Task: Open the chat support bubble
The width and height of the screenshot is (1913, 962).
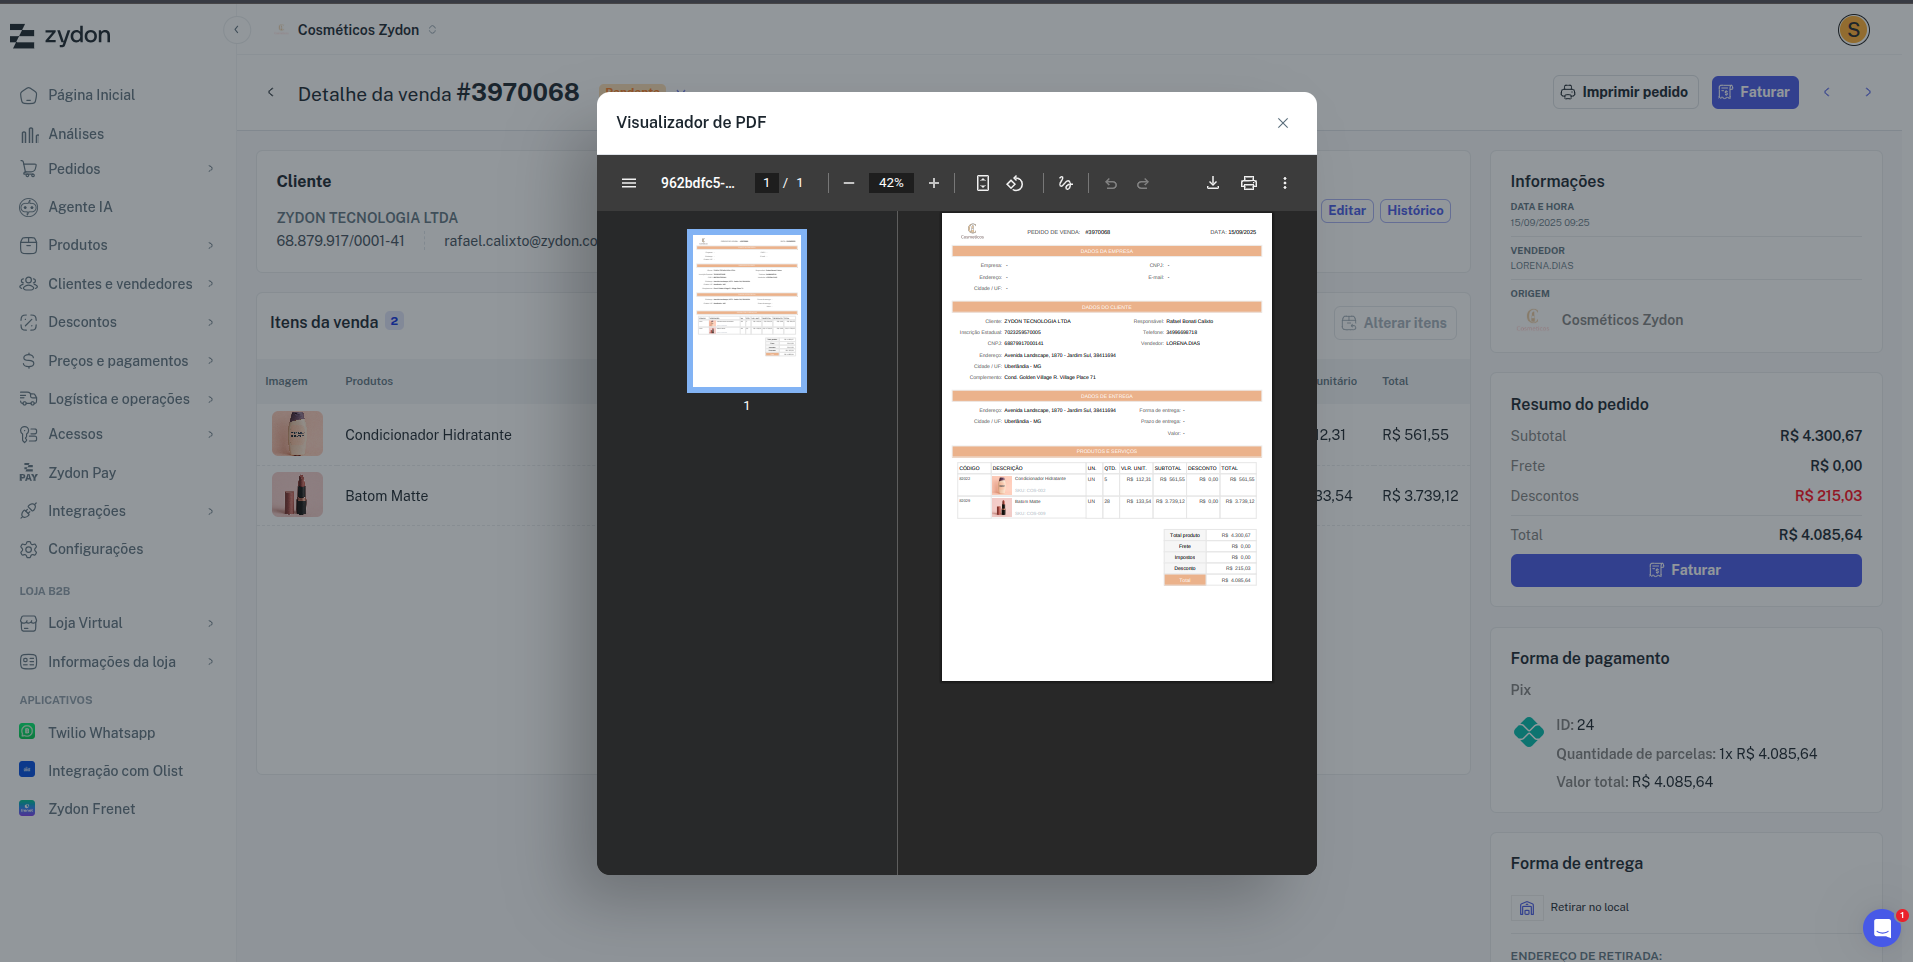Action: click(1882, 928)
